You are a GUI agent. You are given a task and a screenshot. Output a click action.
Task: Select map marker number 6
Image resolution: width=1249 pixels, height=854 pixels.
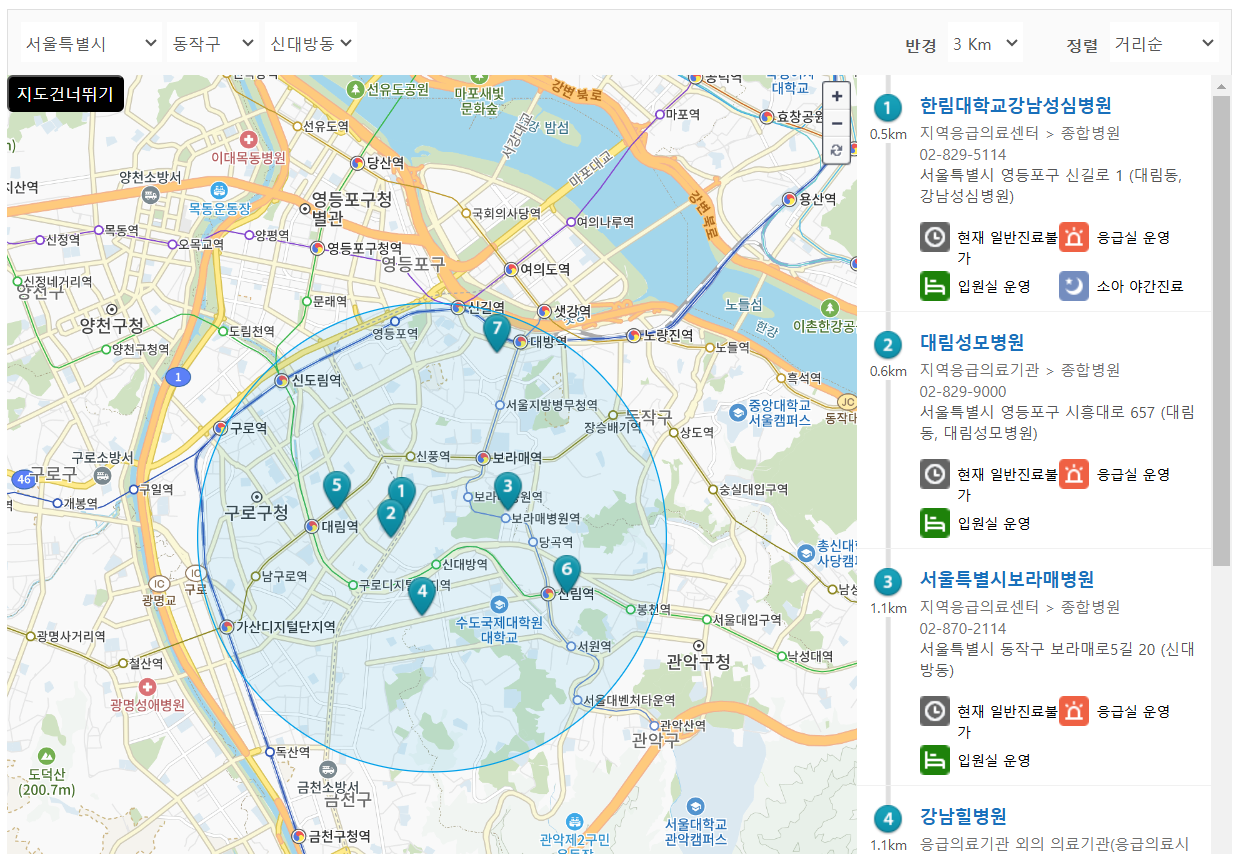[567, 573]
